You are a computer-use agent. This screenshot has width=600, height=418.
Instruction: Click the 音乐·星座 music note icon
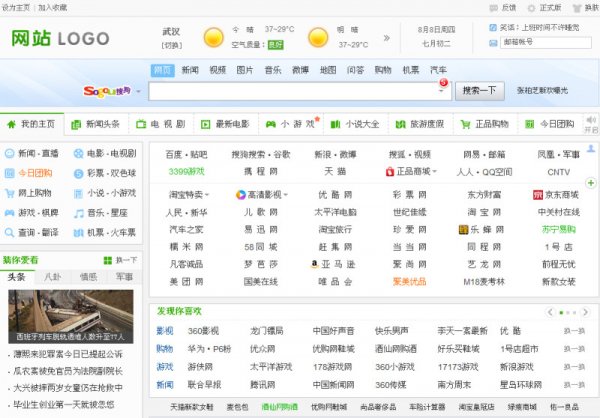pos(78,213)
